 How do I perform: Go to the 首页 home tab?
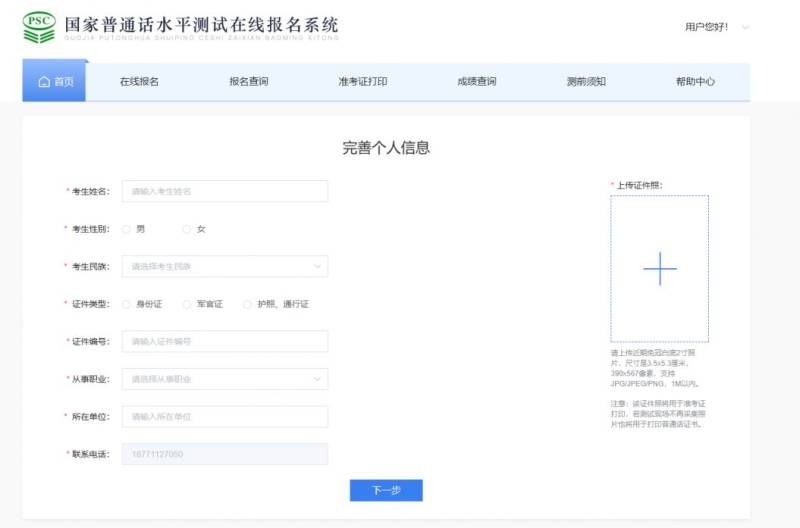point(55,82)
